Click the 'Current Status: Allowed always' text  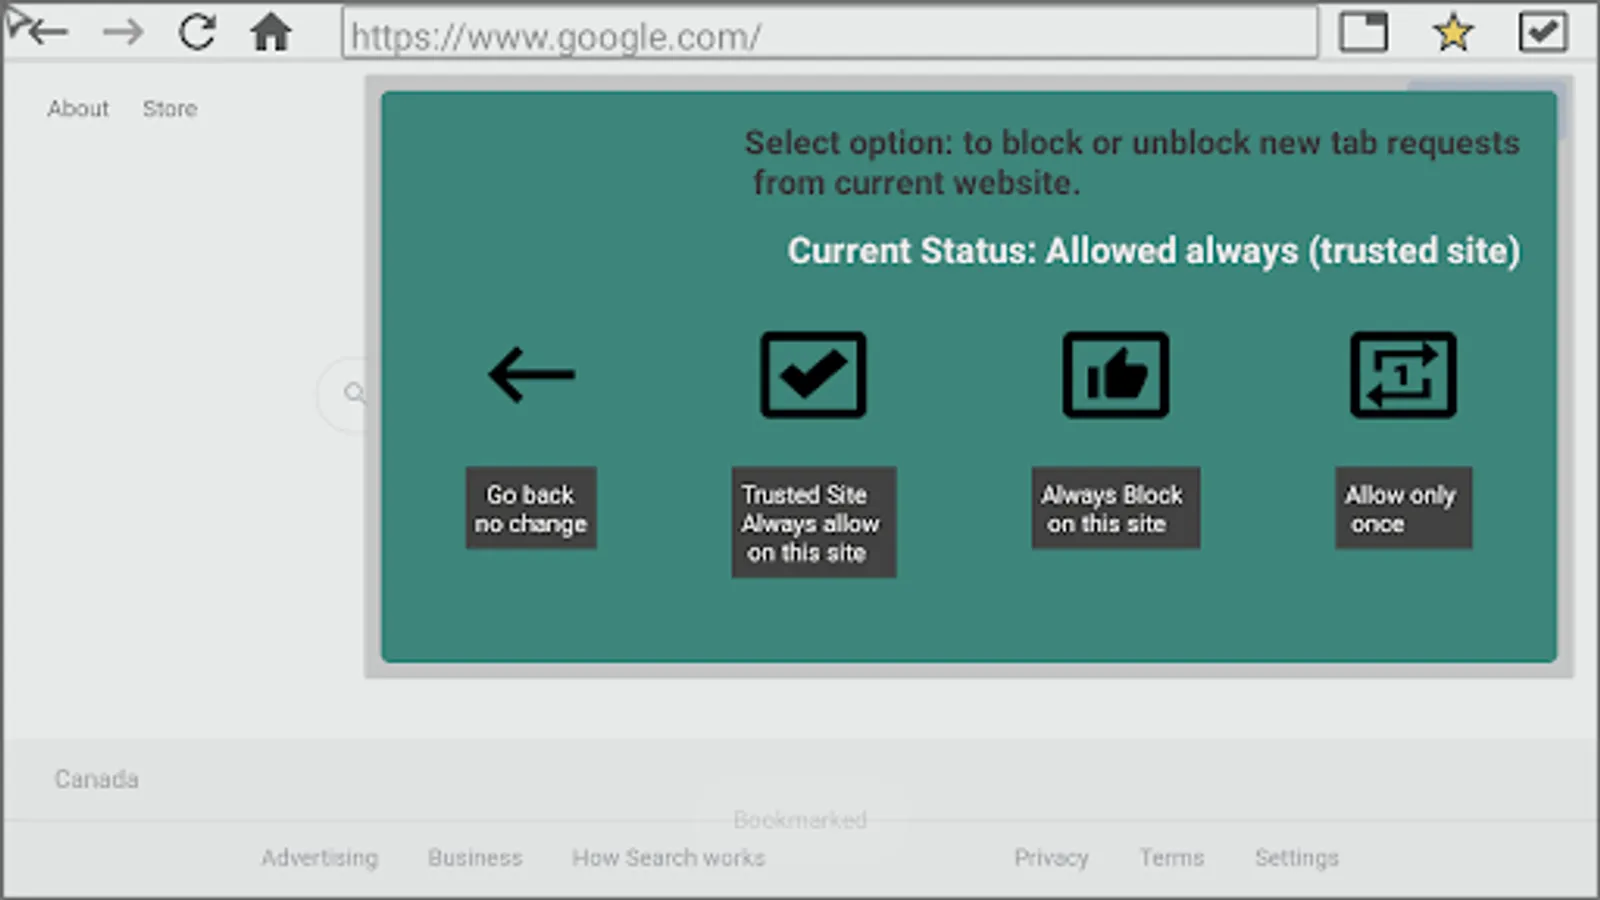pyautogui.click(x=1153, y=250)
